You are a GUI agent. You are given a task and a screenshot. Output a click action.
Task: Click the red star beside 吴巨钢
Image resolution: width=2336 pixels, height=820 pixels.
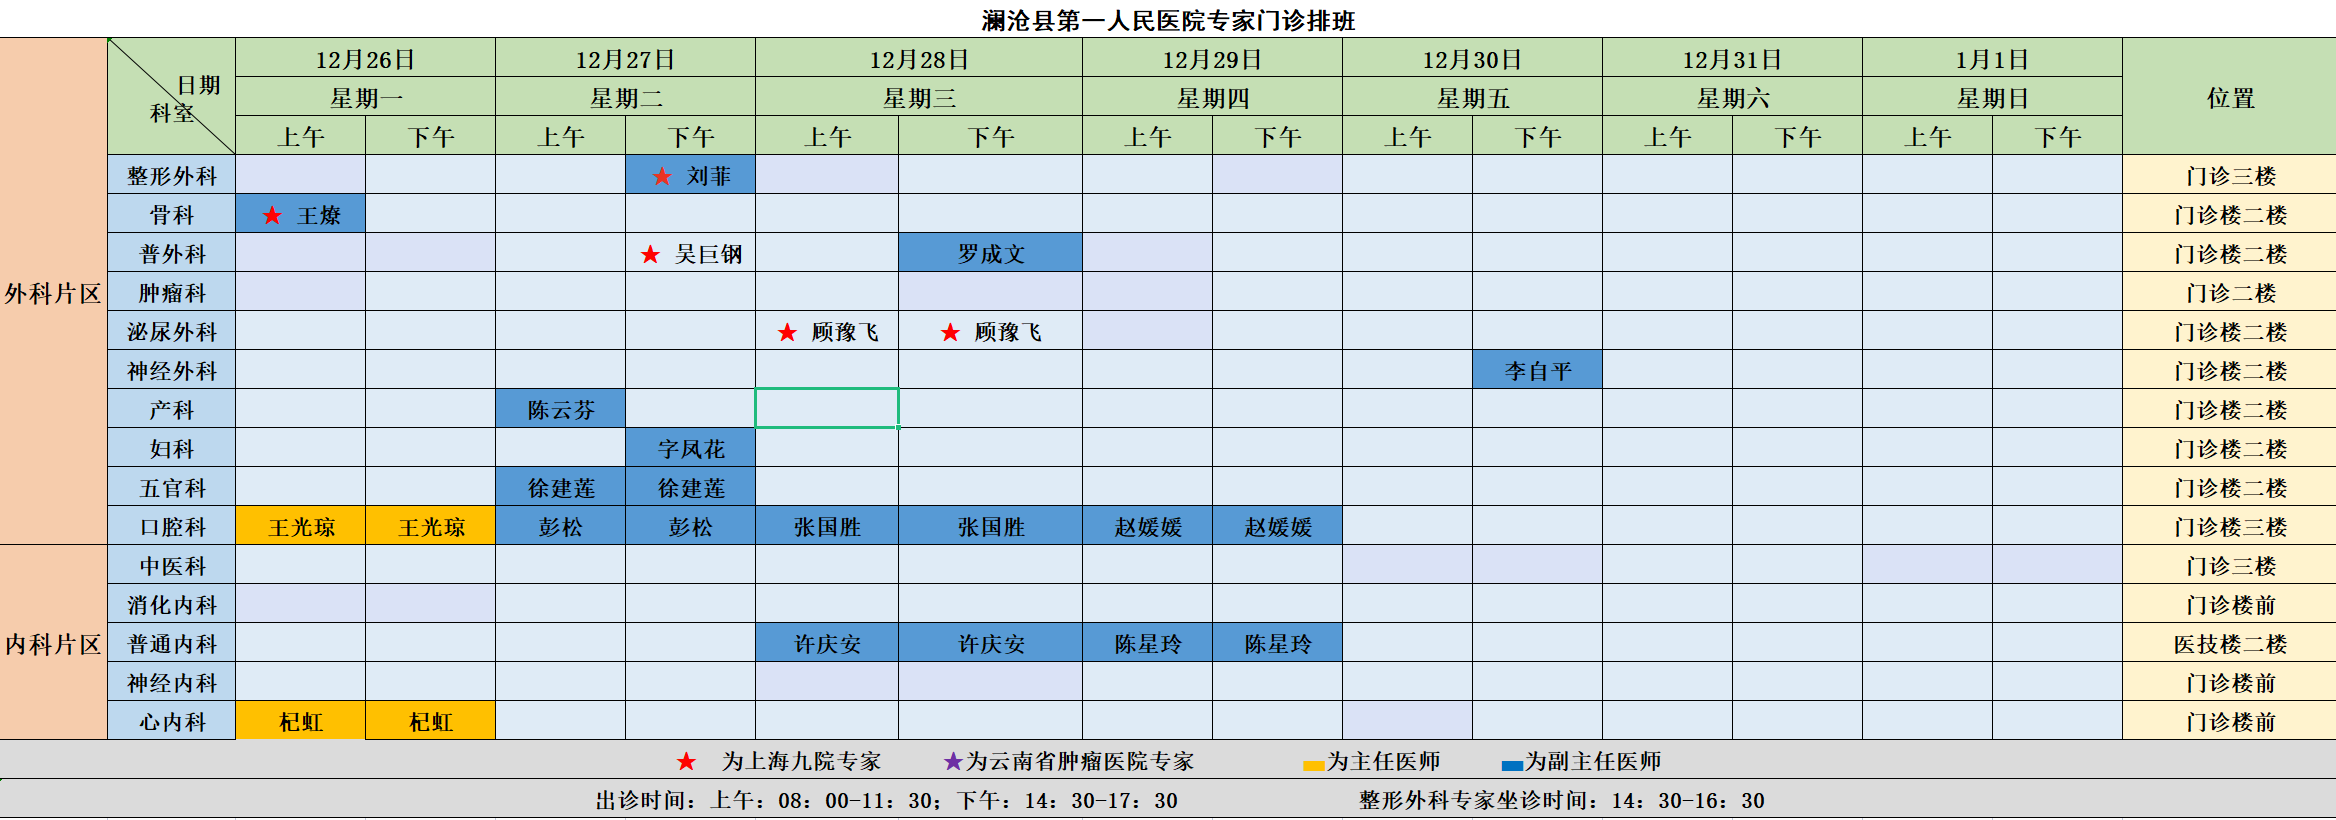tap(651, 255)
